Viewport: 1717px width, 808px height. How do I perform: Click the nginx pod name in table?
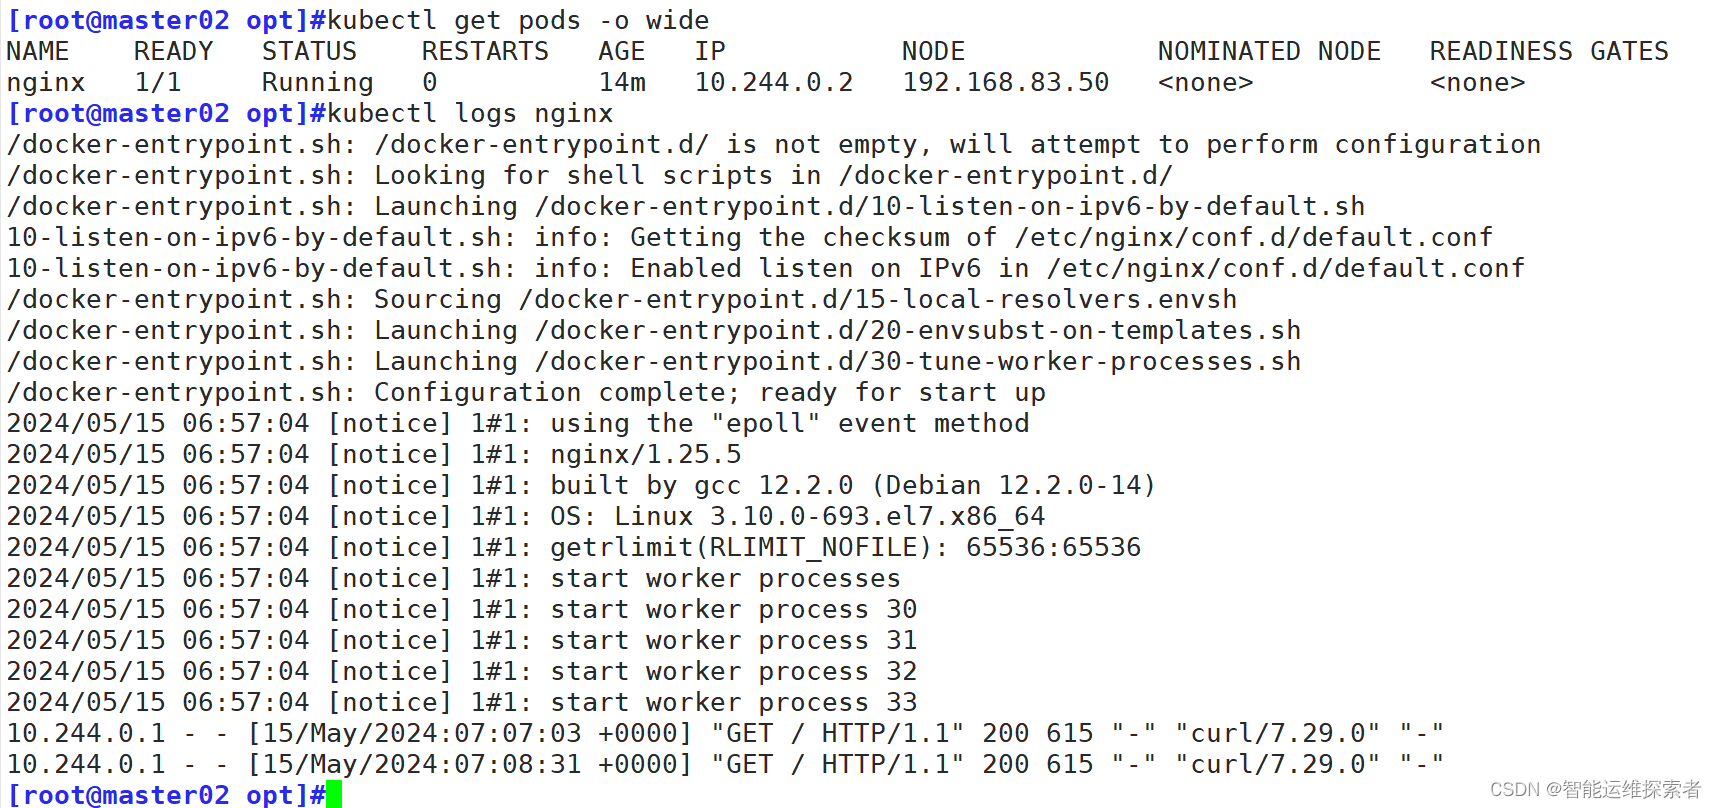46,82
